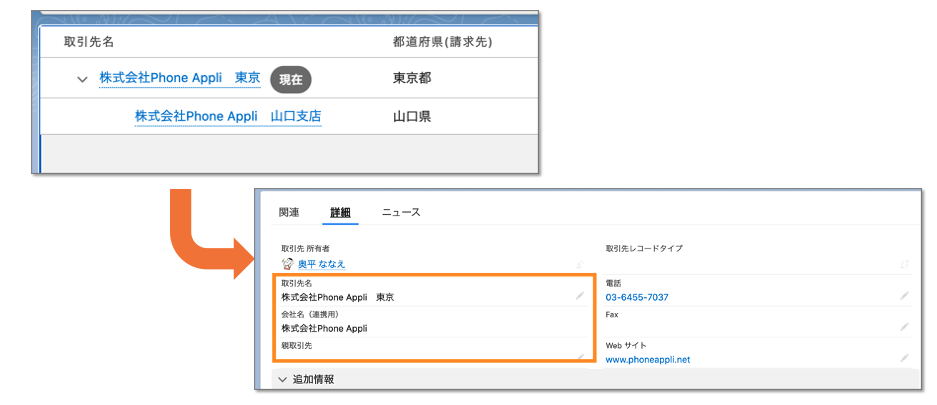The width and height of the screenshot is (937, 405).
Task: Click the 会社名(連携用) value 株式会社Phone Appli
Action: point(324,328)
